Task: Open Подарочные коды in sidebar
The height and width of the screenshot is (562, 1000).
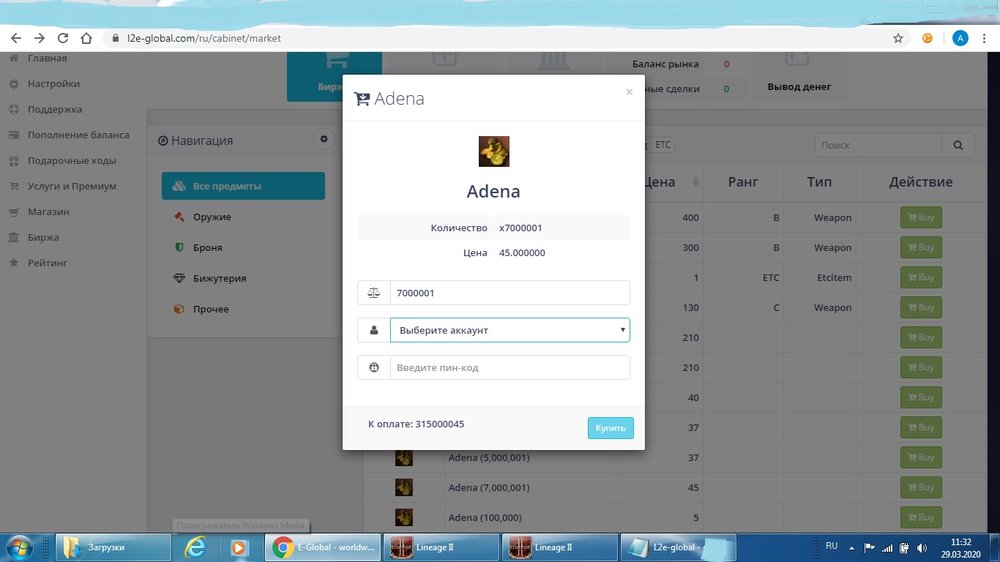Action: (71, 161)
